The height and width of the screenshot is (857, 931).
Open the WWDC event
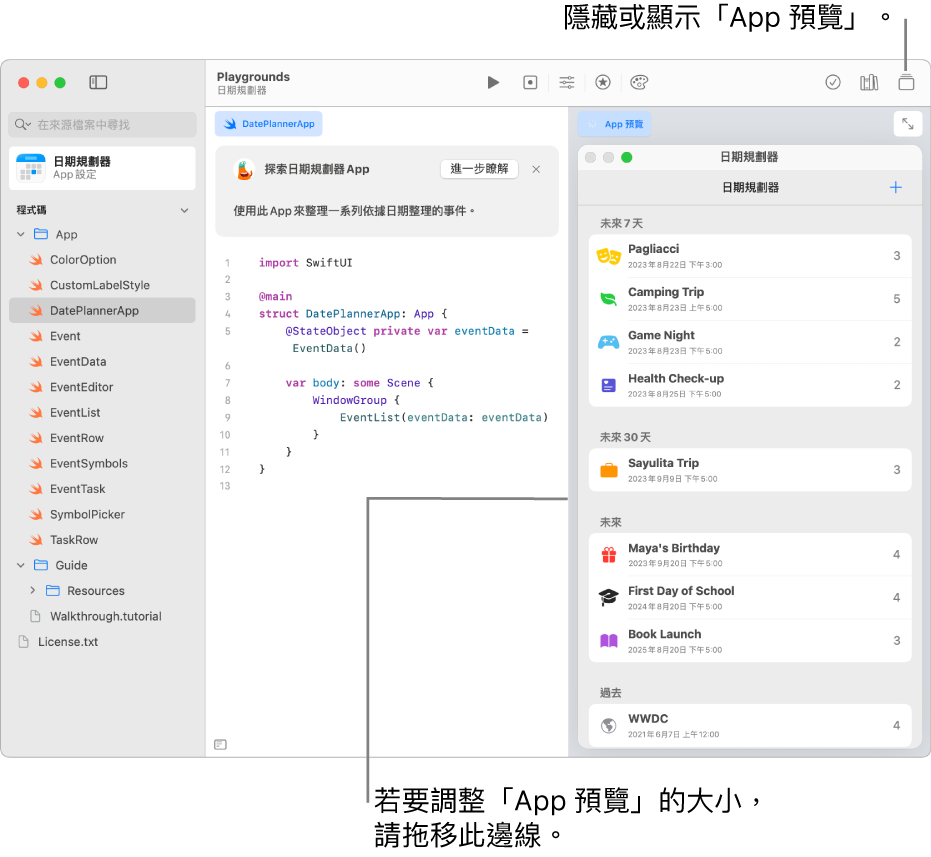pyautogui.click(x=750, y=725)
